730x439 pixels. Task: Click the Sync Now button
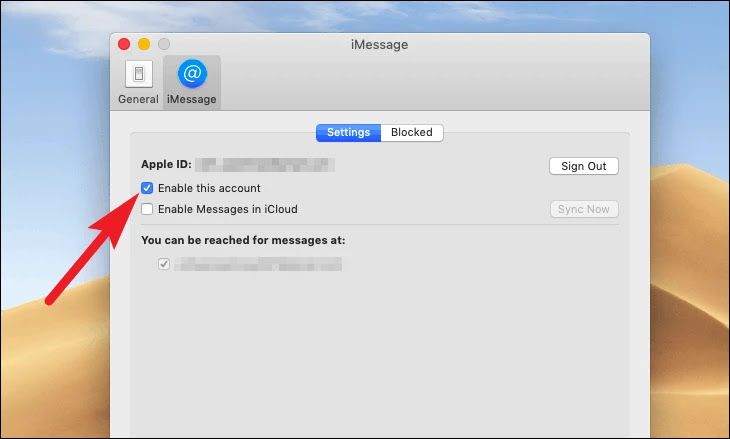[x=584, y=209]
